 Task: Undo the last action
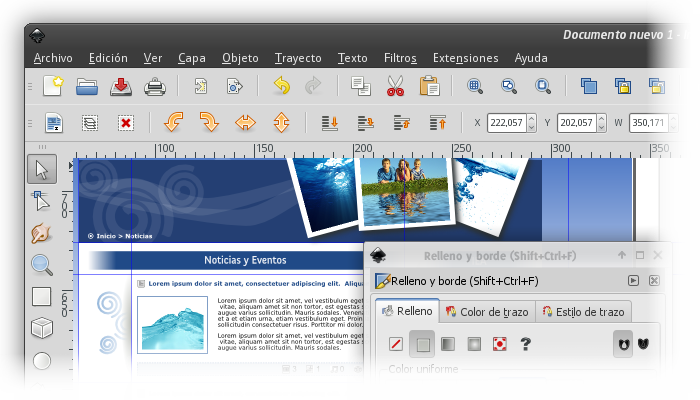click(282, 85)
